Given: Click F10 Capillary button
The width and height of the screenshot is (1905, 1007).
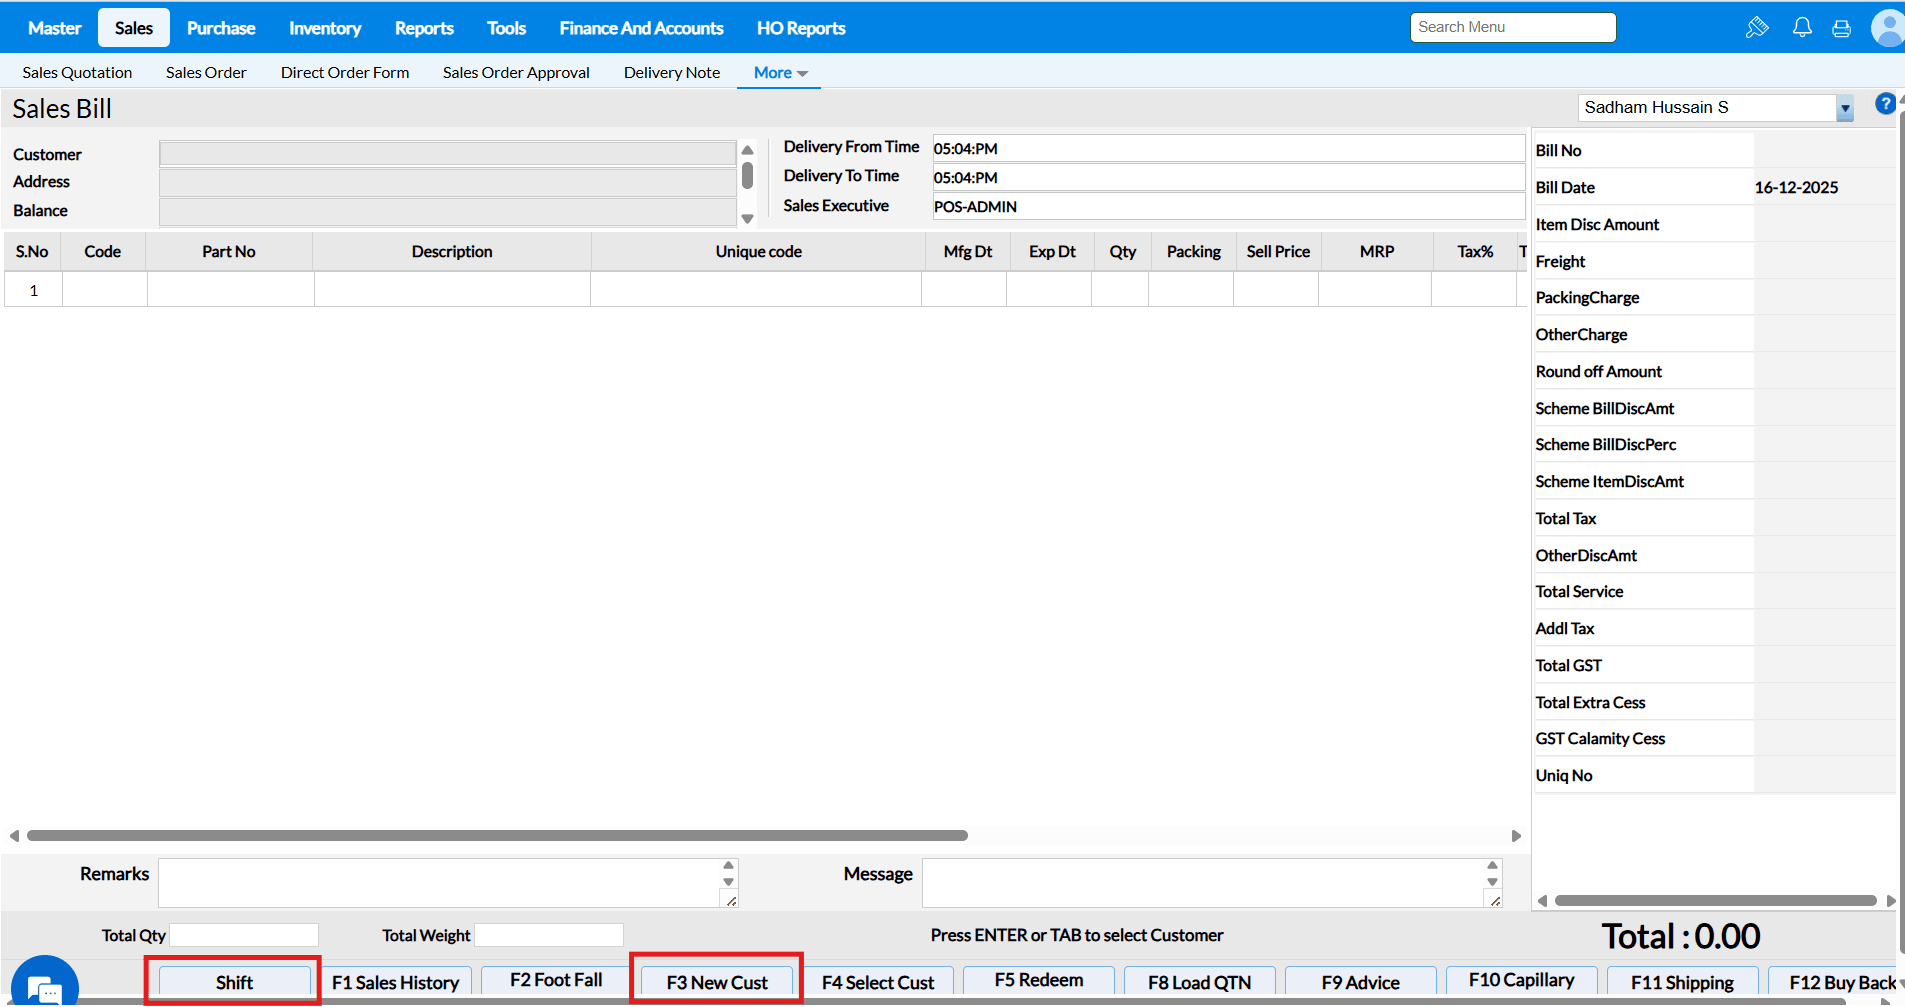Looking at the screenshot, I should point(1522,981).
